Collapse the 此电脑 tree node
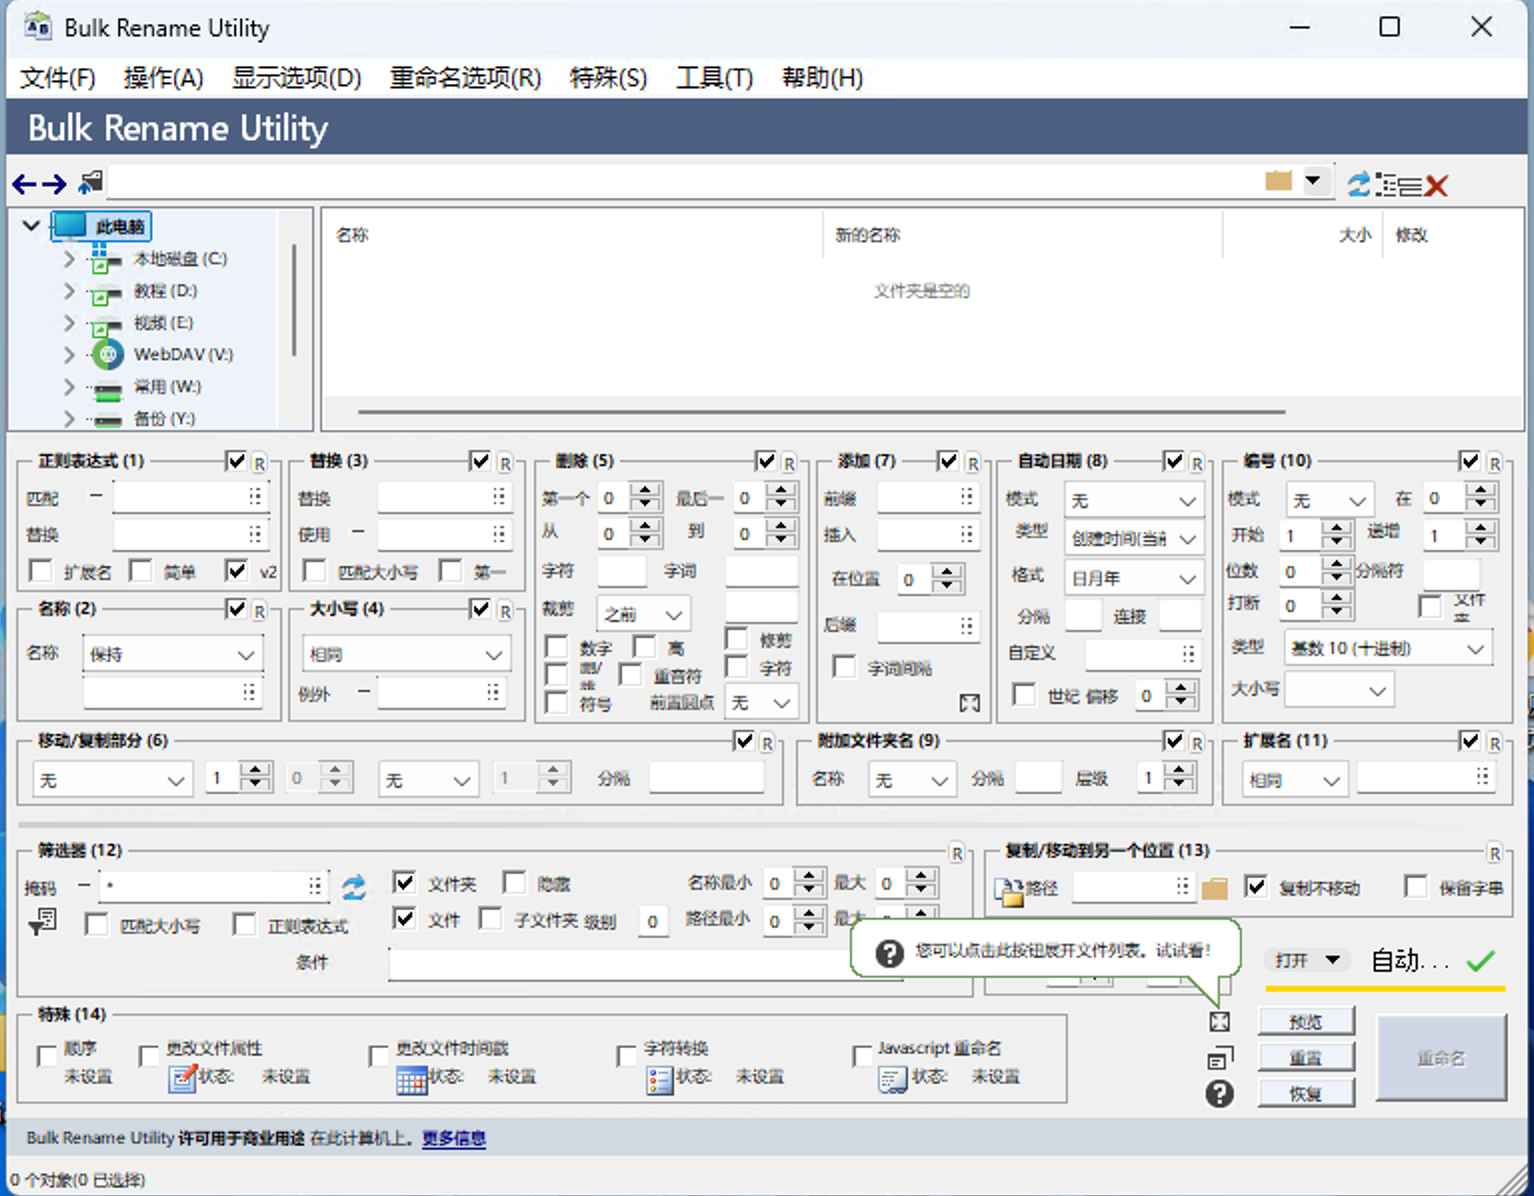The image size is (1534, 1196). [32, 226]
